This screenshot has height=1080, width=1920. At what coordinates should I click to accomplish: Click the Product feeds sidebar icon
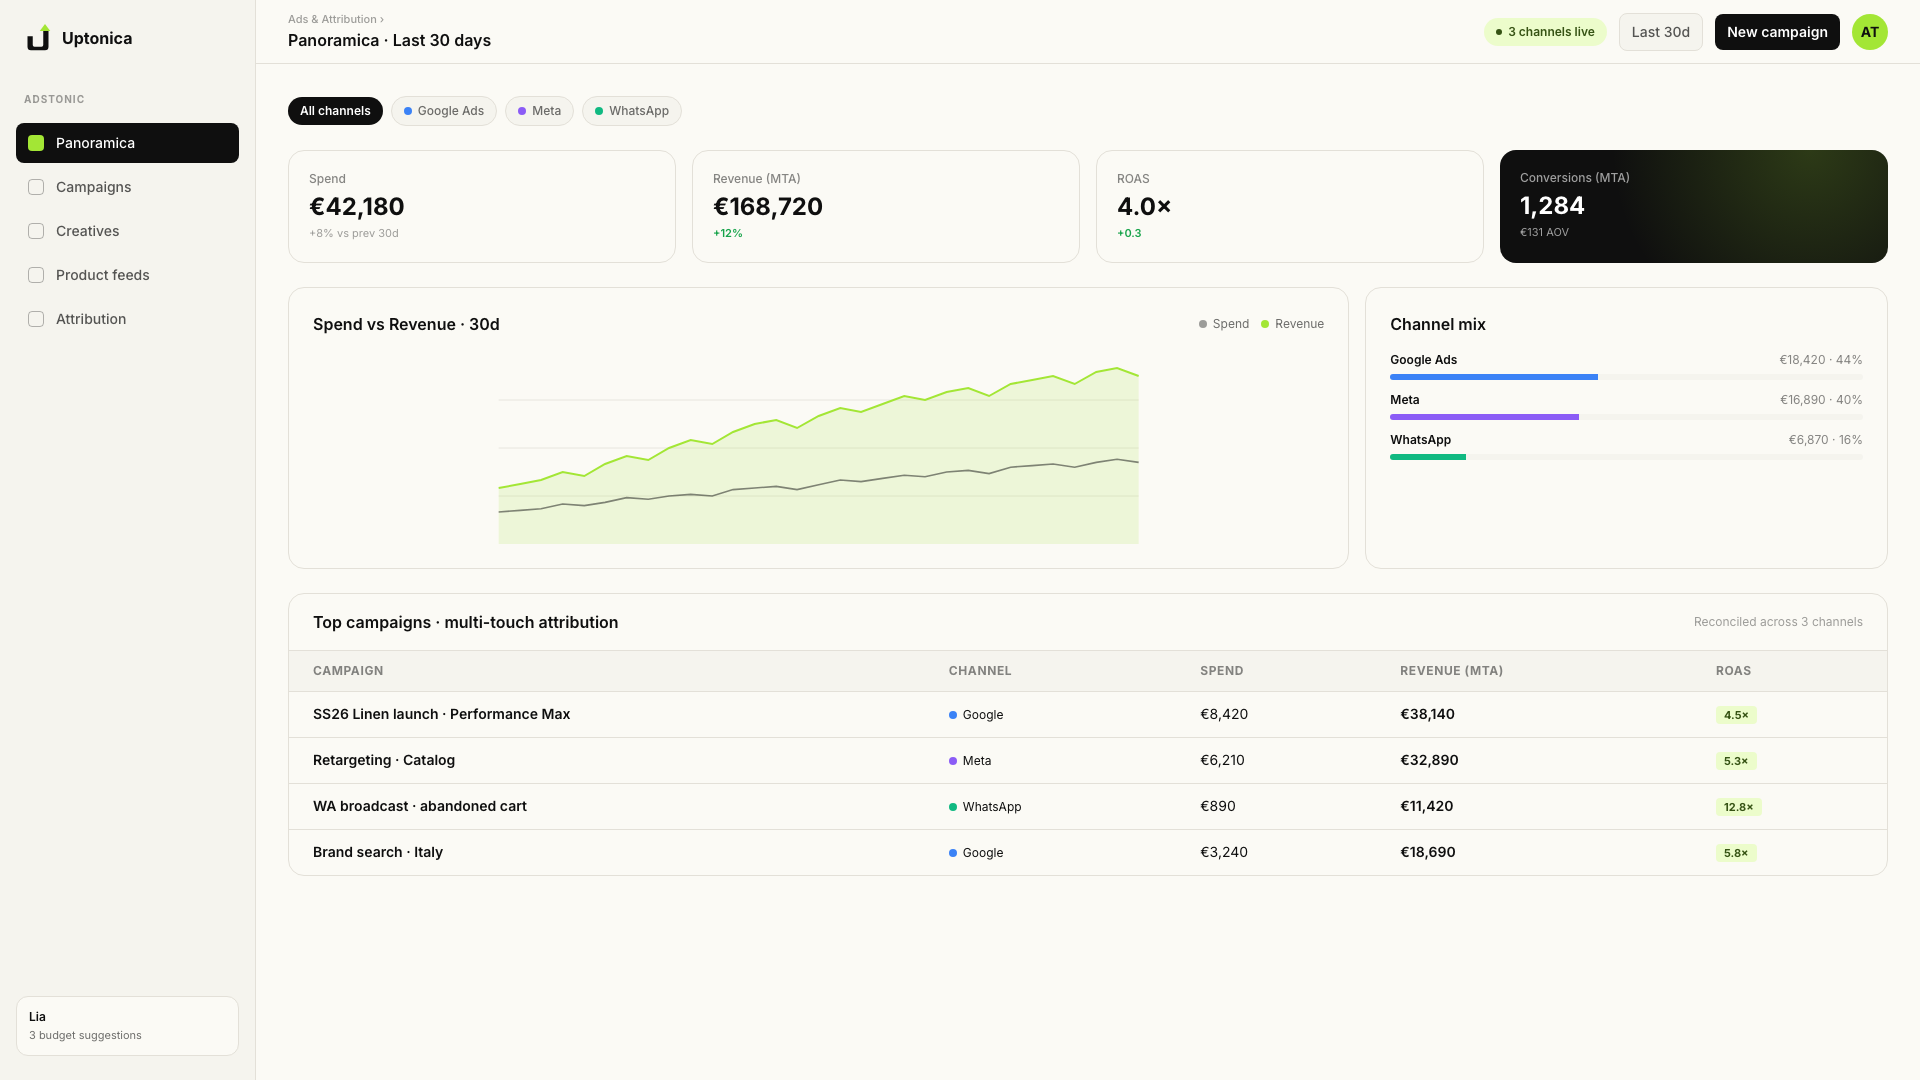pyautogui.click(x=36, y=275)
